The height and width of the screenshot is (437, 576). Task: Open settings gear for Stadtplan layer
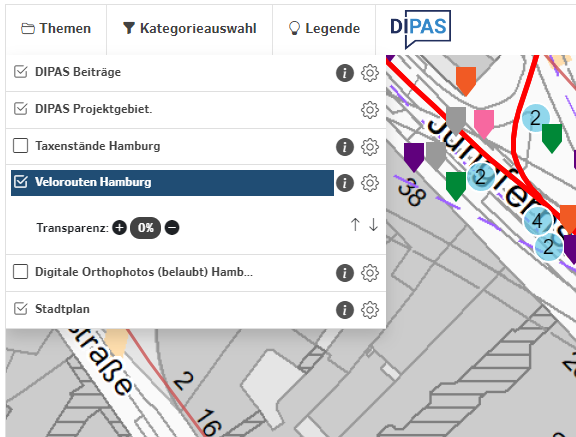point(370,310)
